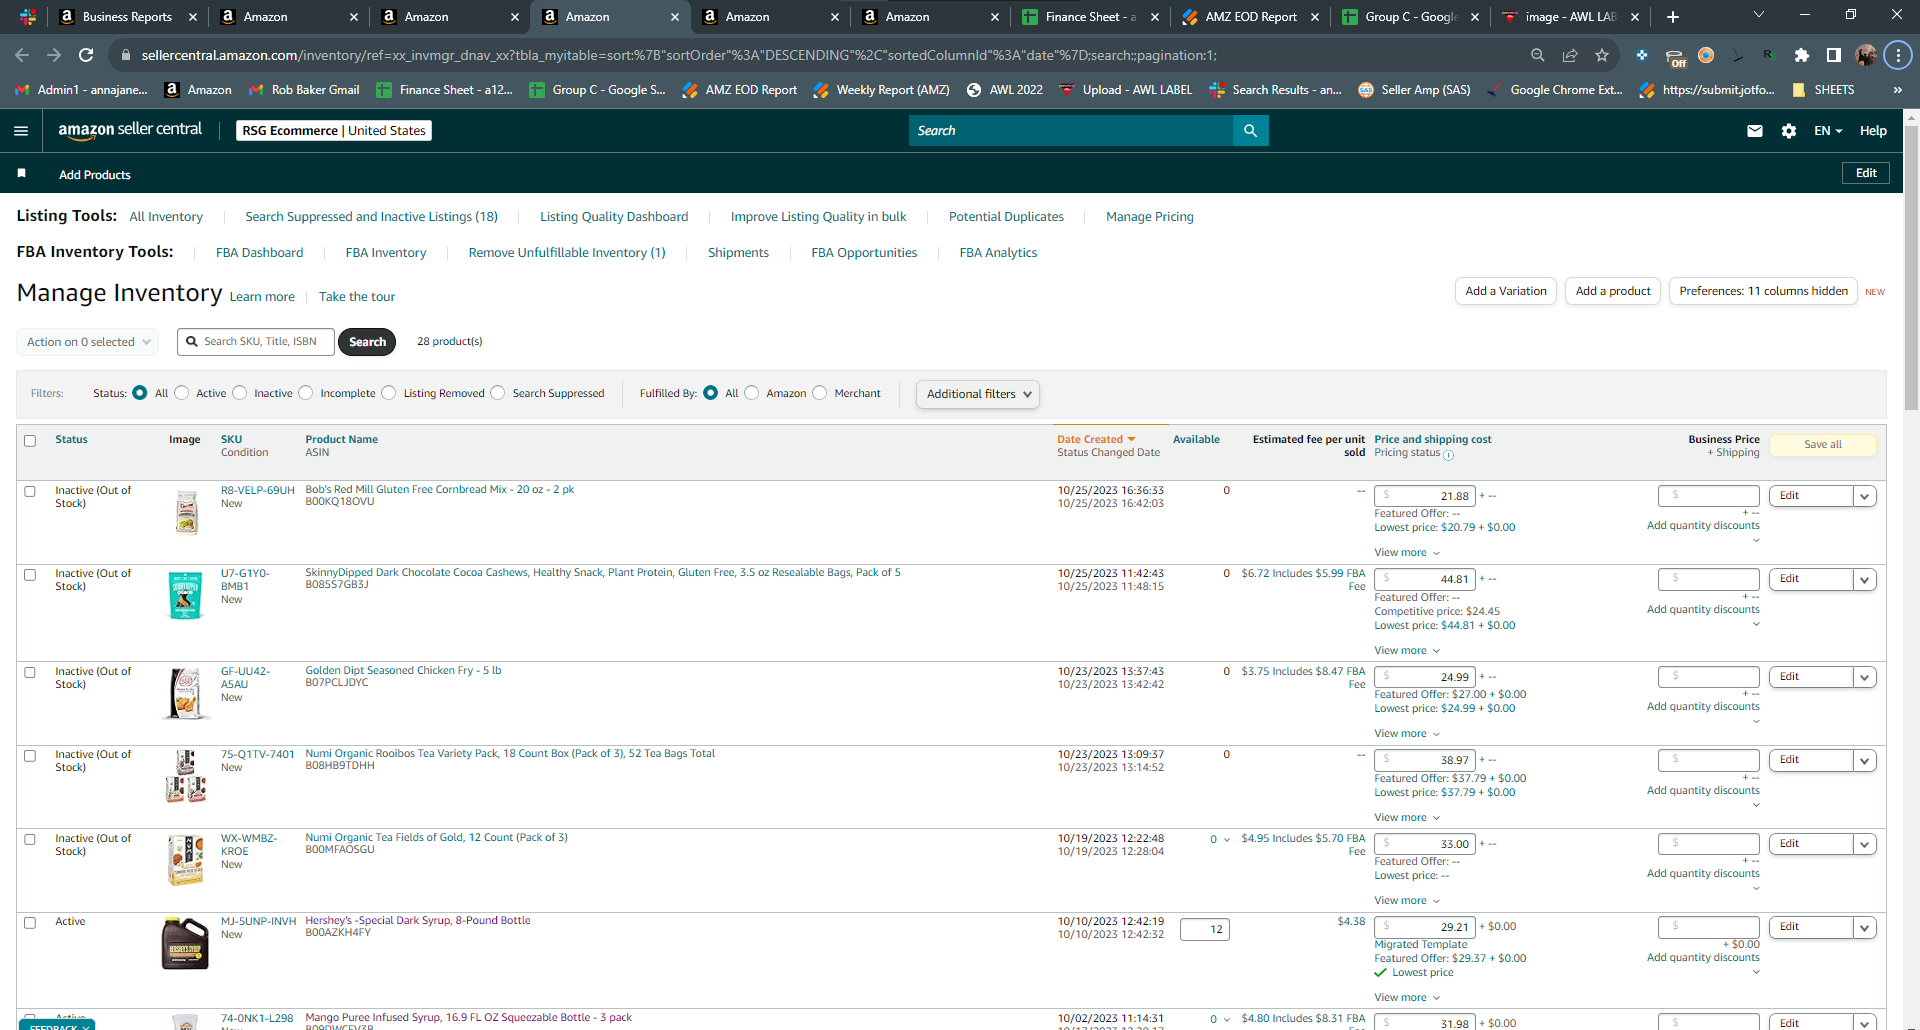Click the Save all button
The height and width of the screenshot is (1030, 1920).
pyautogui.click(x=1823, y=445)
